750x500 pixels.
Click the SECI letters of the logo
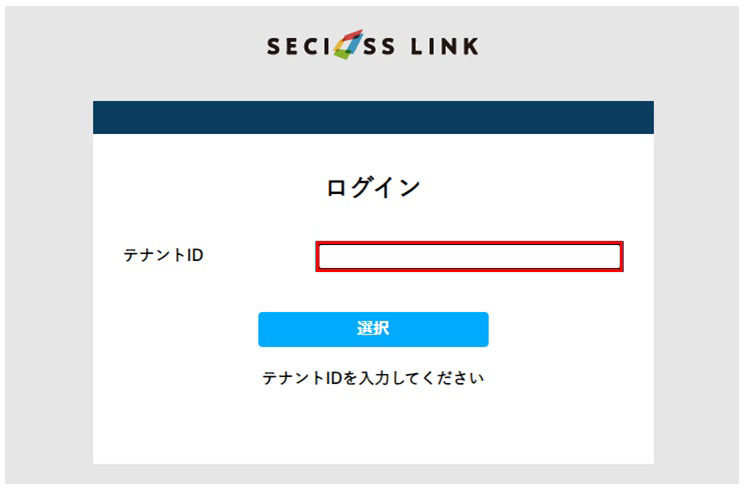pos(299,46)
